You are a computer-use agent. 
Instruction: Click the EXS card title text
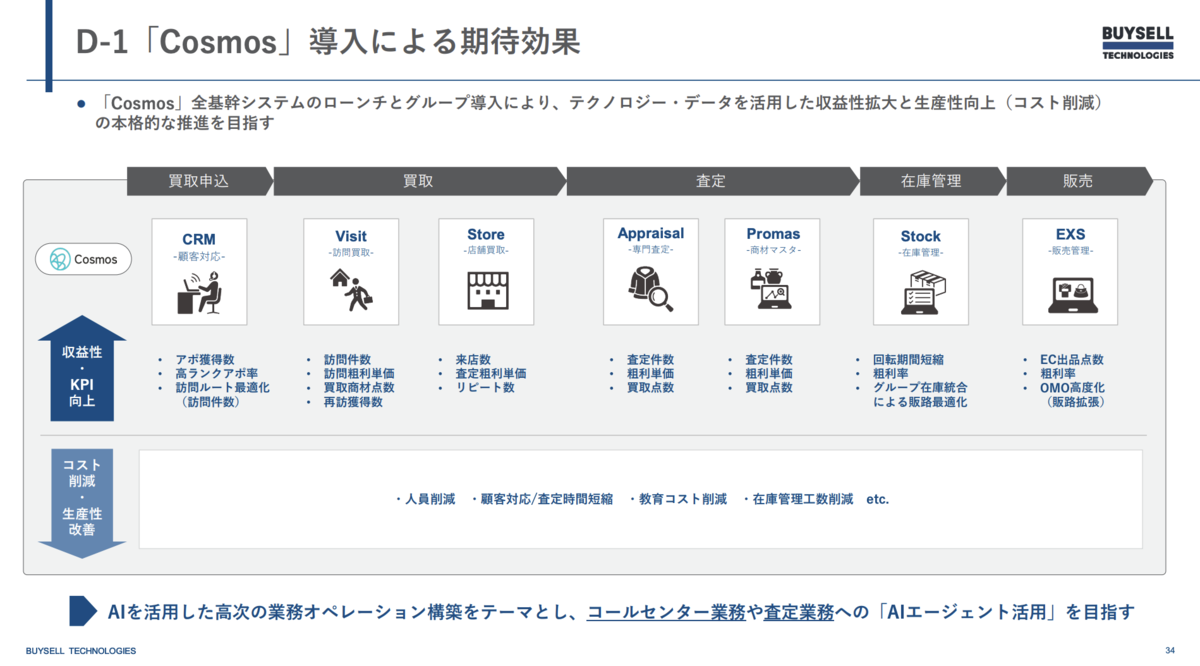point(1070,235)
